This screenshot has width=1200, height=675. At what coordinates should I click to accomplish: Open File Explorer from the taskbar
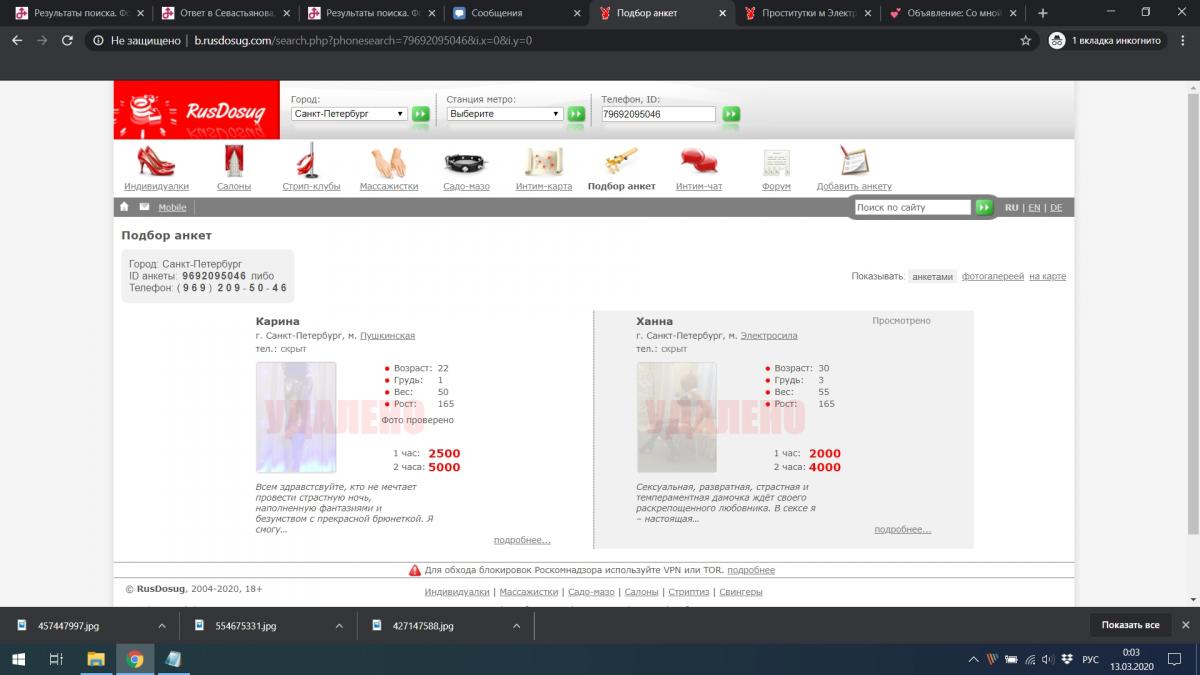pyautogui.click(x=96, y=659)
